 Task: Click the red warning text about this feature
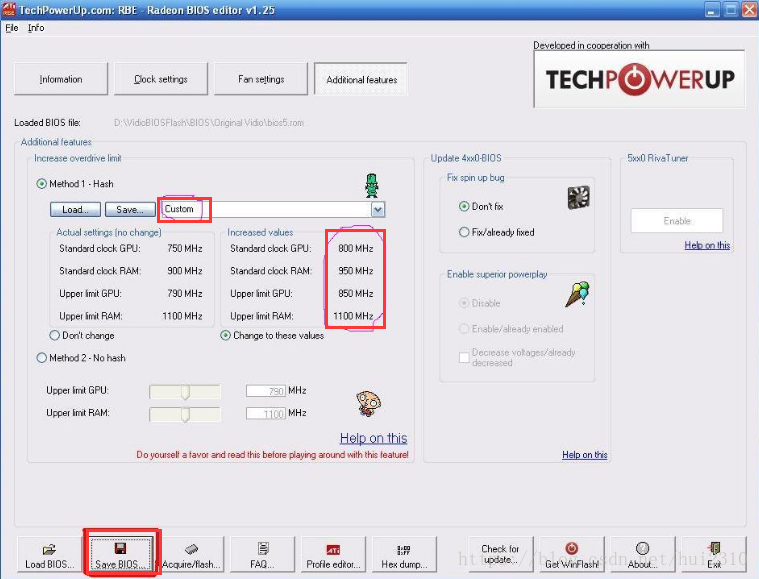[272, 455]
